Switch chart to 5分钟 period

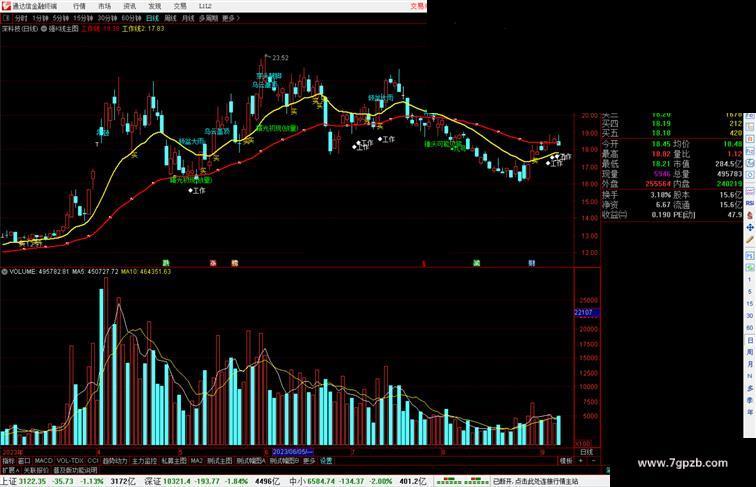click(61, 18)
